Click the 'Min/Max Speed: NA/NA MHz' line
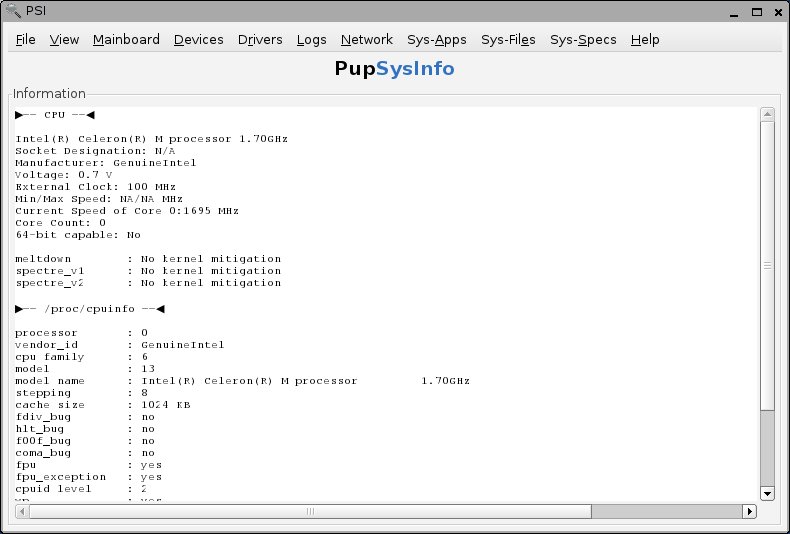This screenshot has height=534, width=790. (99, 199)
